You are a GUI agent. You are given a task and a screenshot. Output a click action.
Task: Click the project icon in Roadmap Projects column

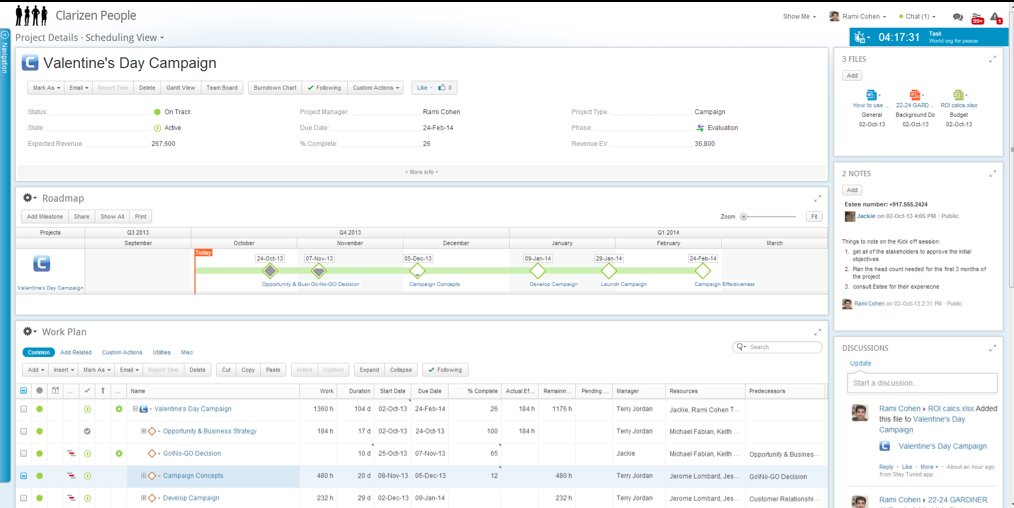click(41, 263)
